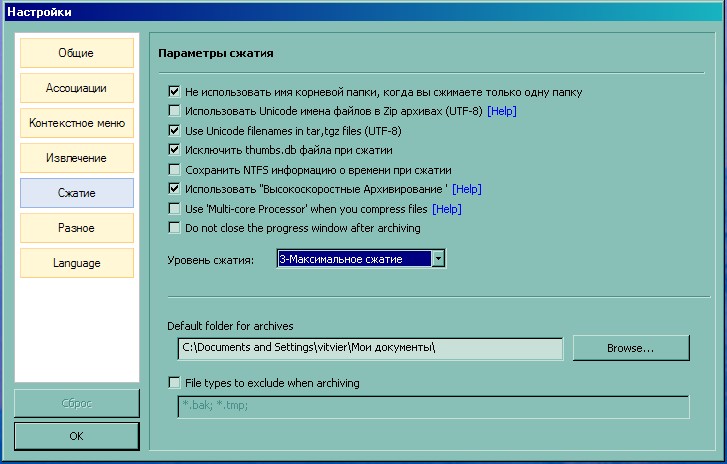The height and width of the screenshot is (464, 727).
Task: Click the Параметры сжатия heading
Action: 216,53
